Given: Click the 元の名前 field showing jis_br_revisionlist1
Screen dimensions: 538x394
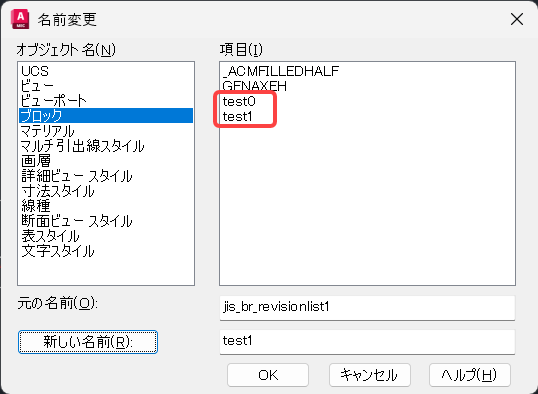Looking at the screenshot, I should pos(367,308).
